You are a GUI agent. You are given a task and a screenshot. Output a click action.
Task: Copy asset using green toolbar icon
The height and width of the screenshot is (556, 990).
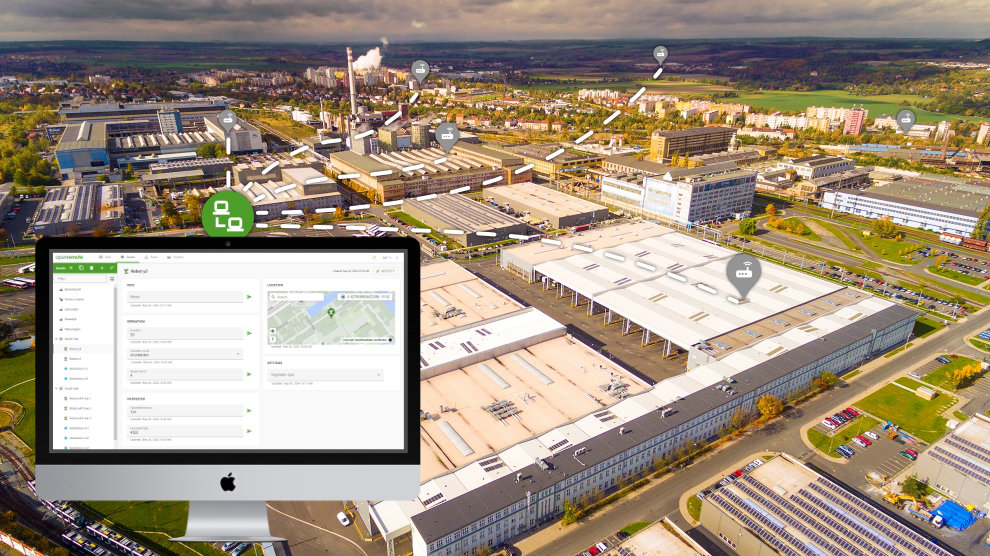pos(79,268)
